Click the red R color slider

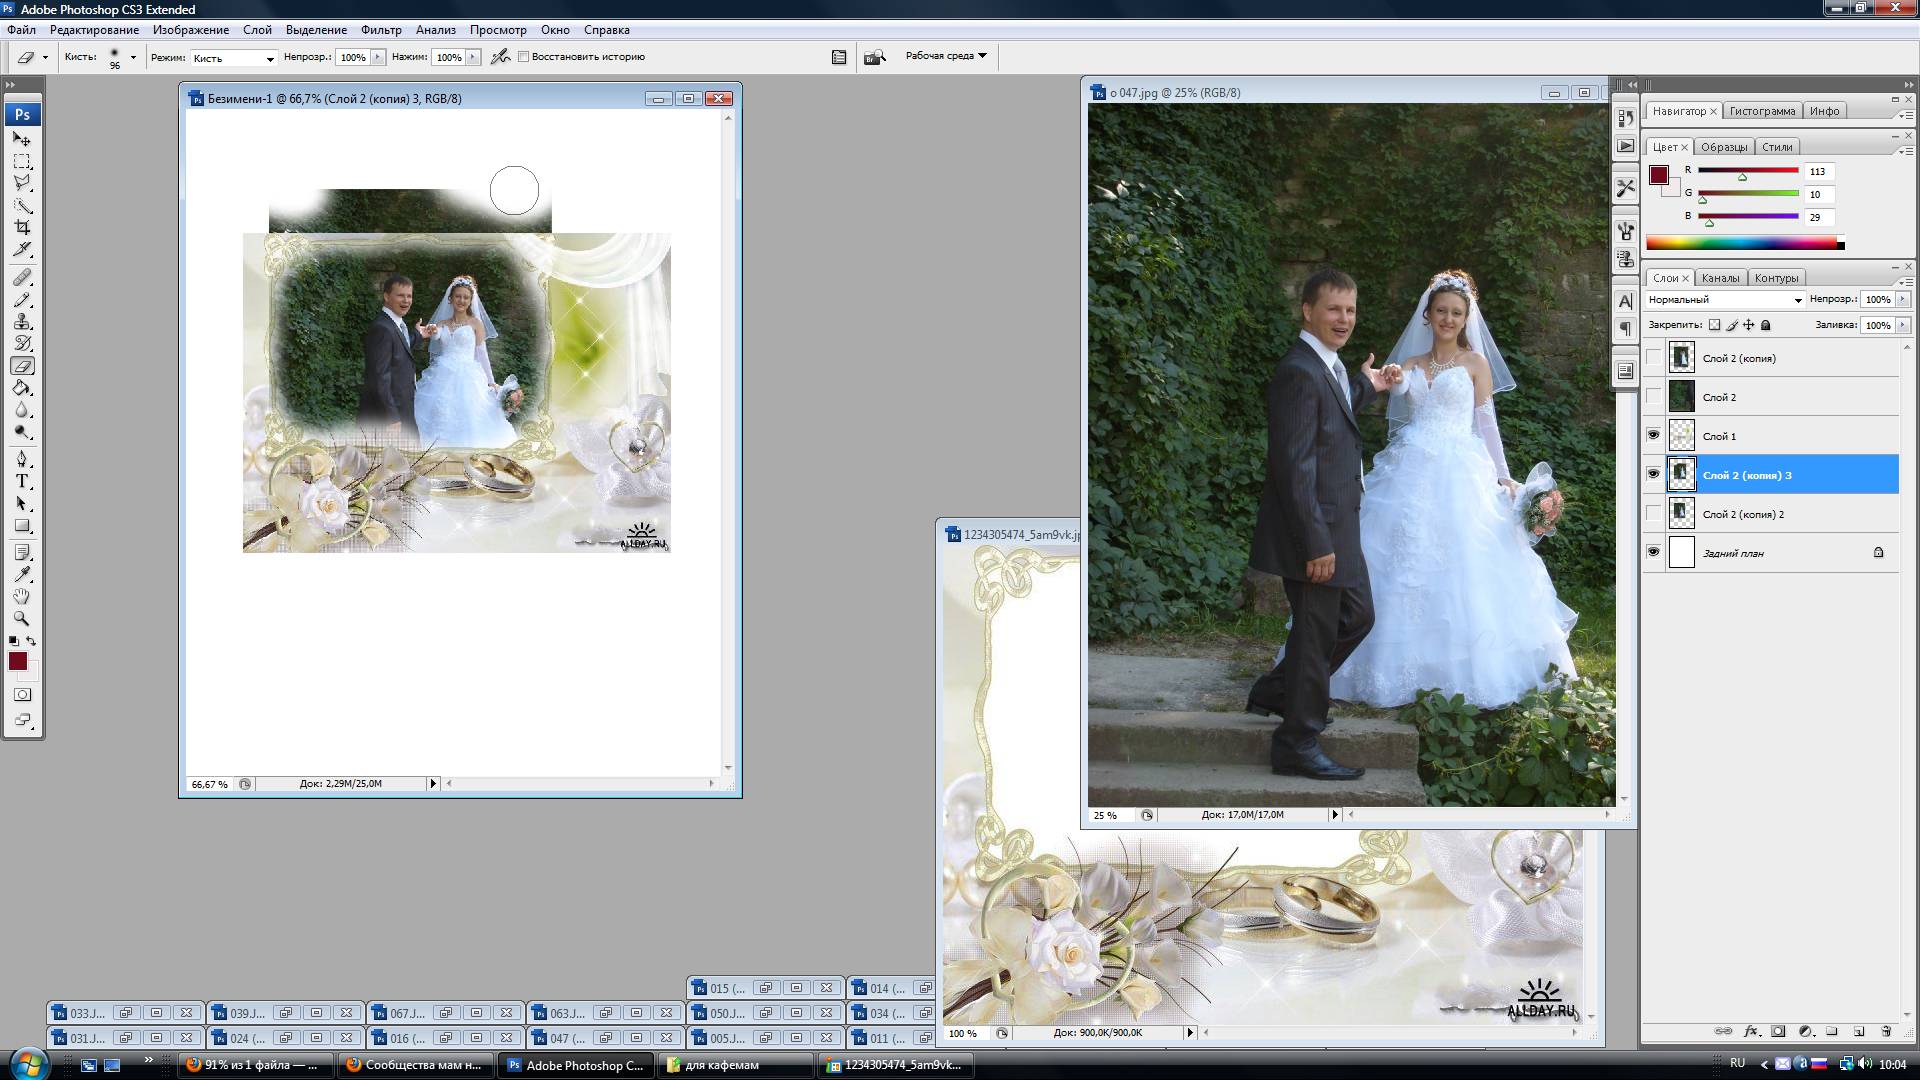pyautogui.click(x=1748, y=171)
